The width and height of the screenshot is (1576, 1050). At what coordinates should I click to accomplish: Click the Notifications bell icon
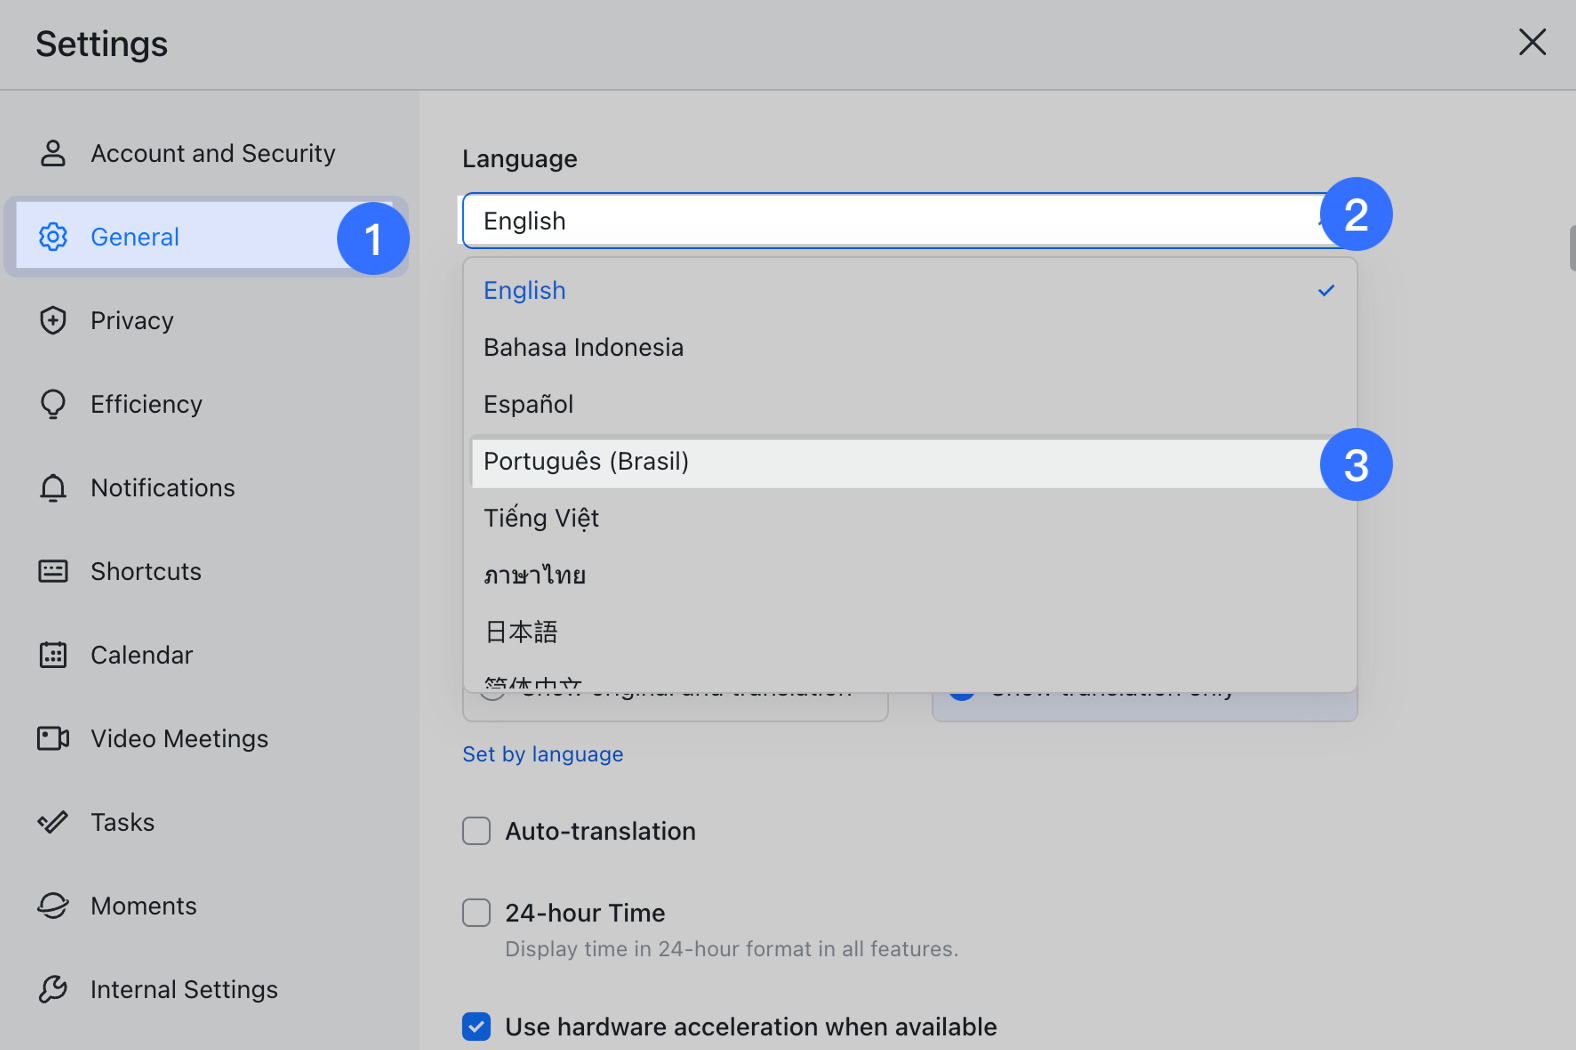point(53,488)
